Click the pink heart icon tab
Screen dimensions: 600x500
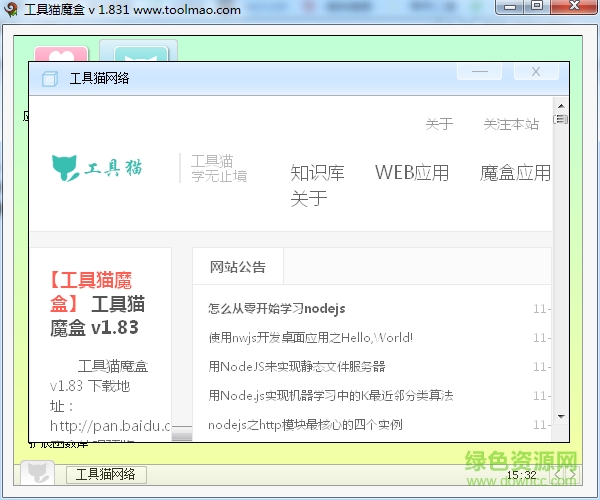pyautogui.click(x=61, y=54)
